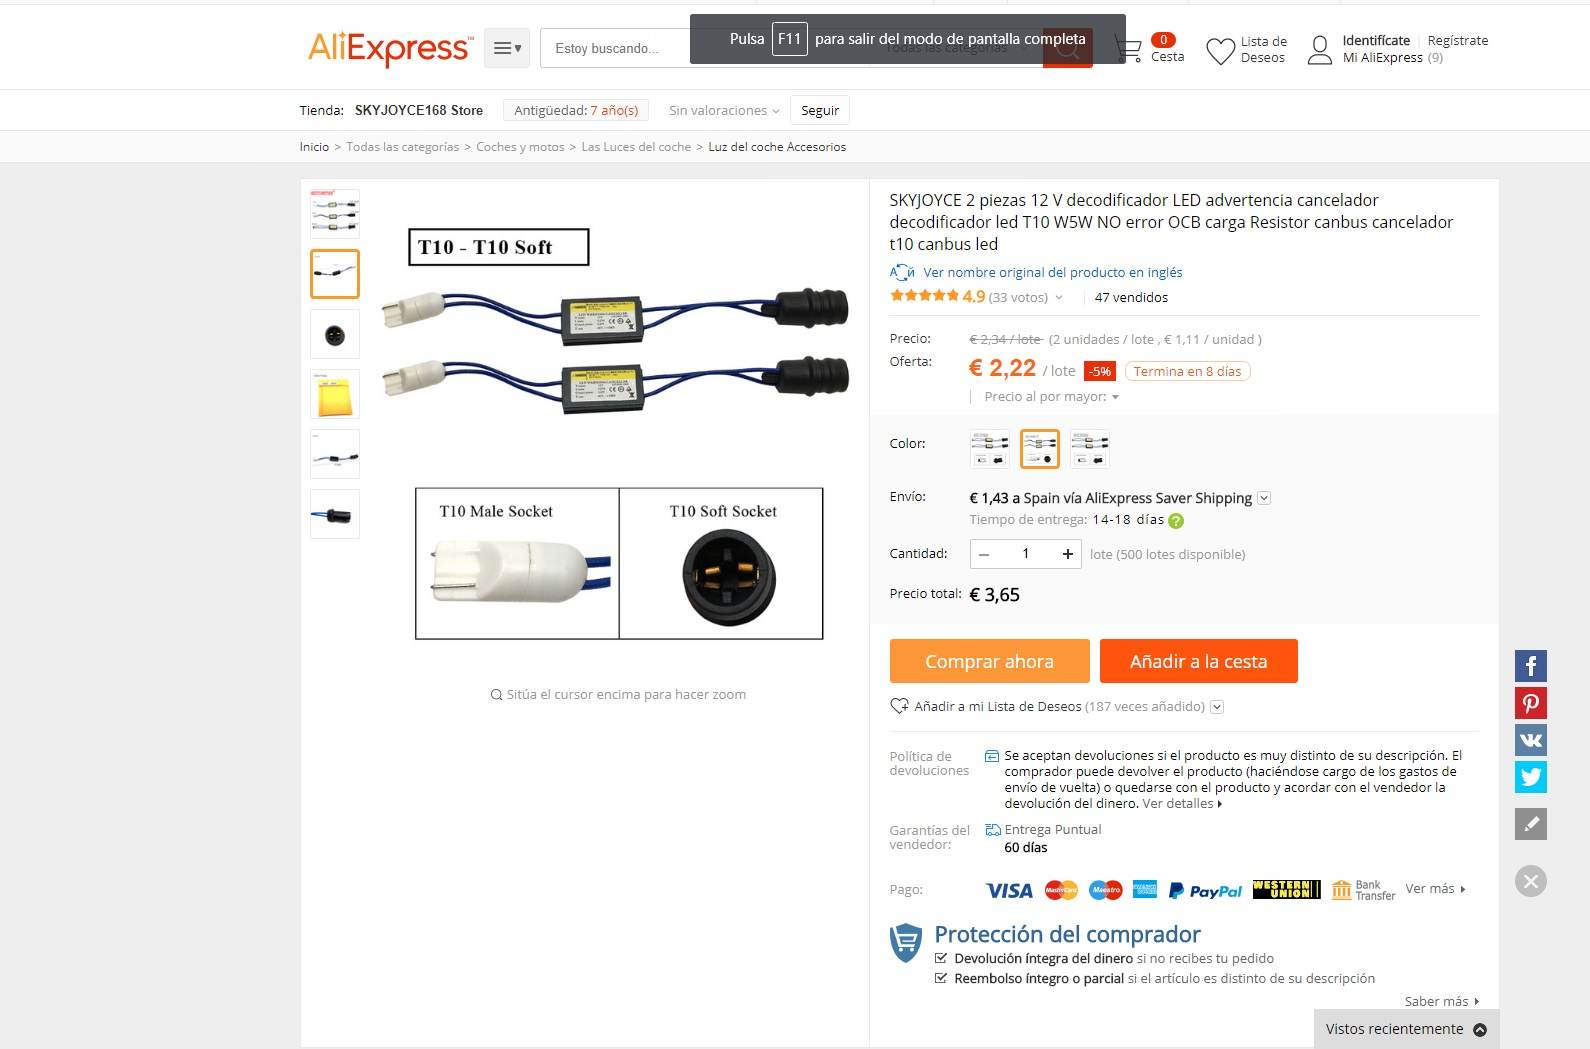Go to Las Luces del coche breadcrumb
Screen dimensions: 1590x1049
click(x=636, y=147)
